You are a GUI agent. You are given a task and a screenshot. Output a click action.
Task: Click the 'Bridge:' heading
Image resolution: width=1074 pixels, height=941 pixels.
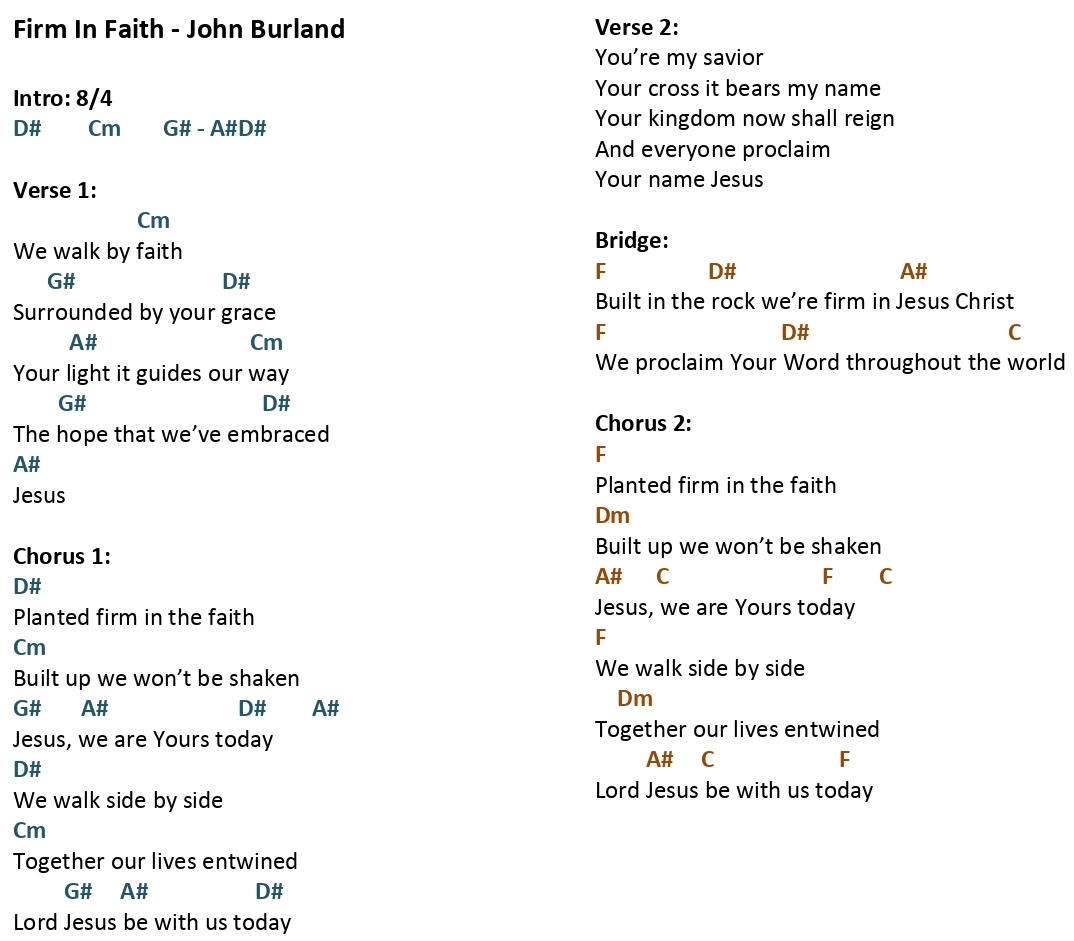[632, 240]
